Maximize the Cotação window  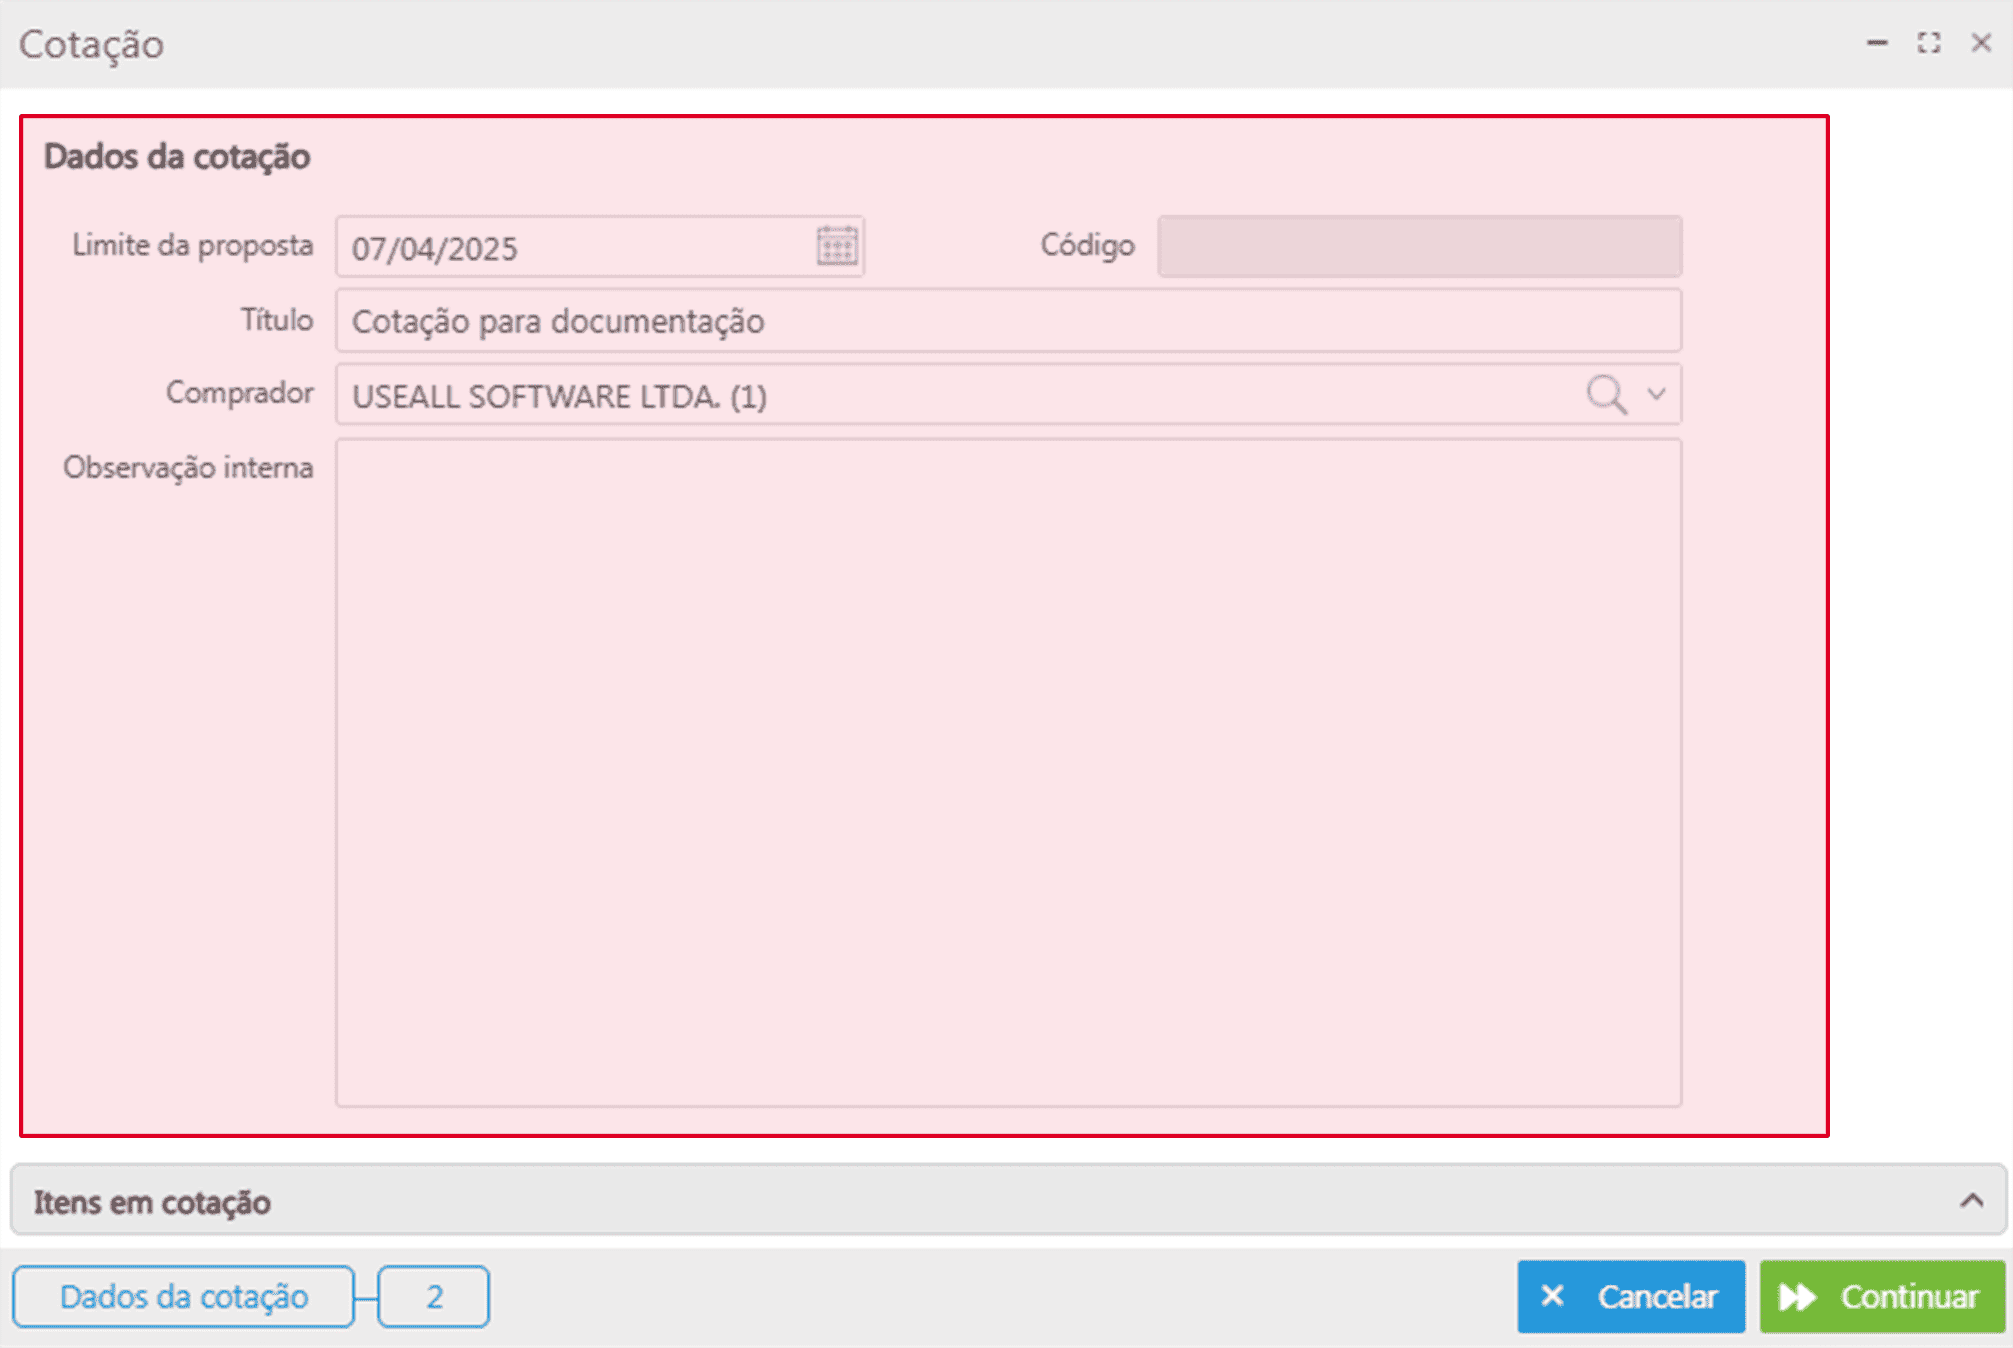point(1929,43)
